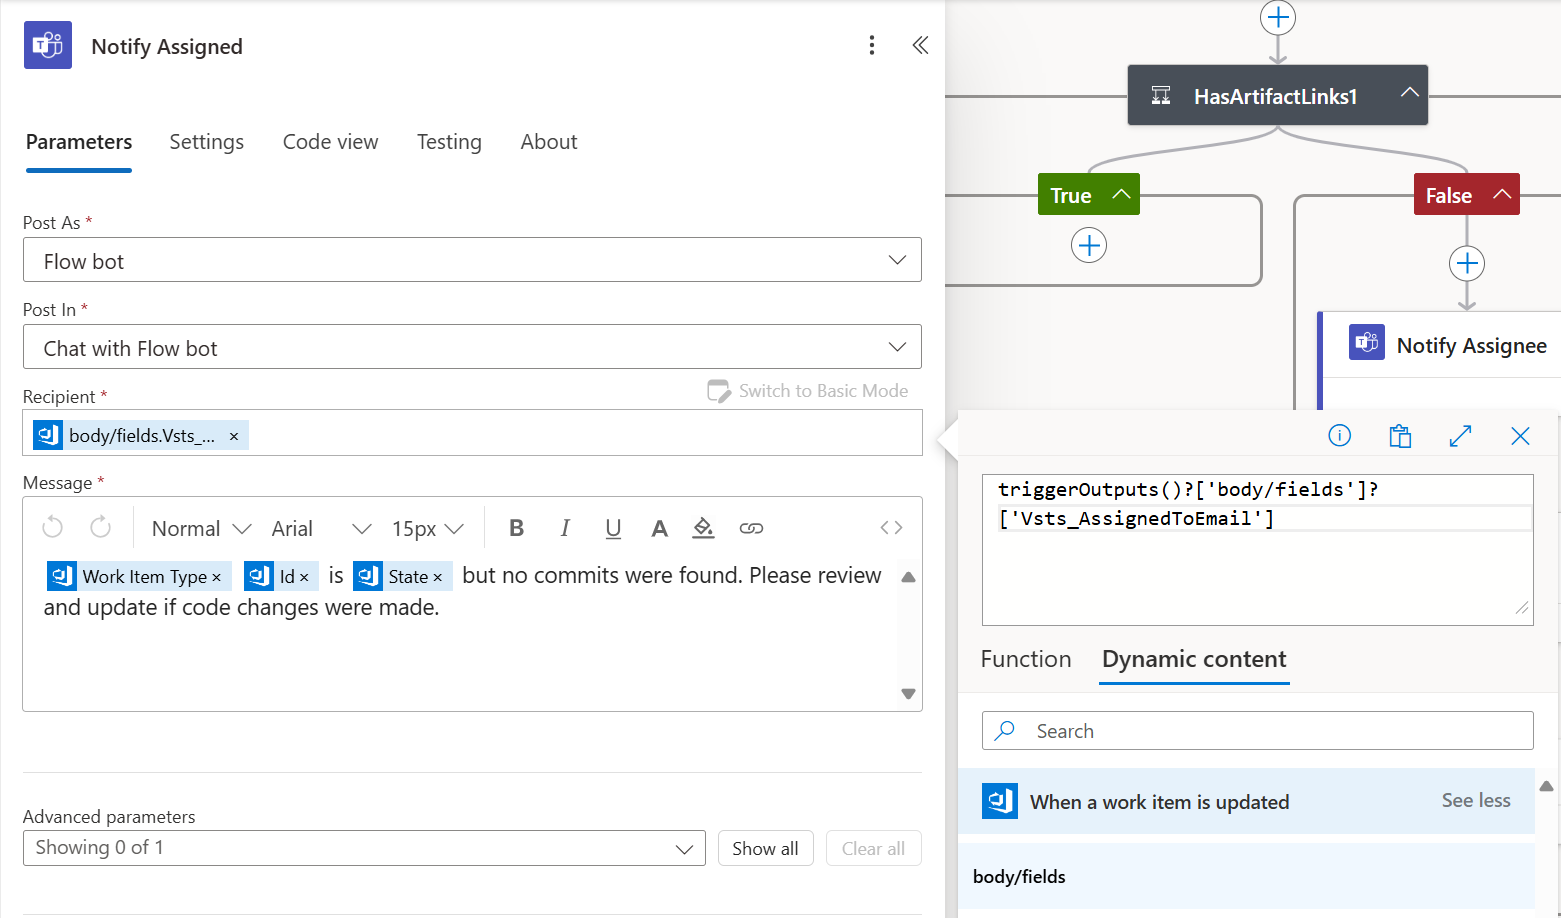Switch to the Parameters tab
Image resolution: width=1561 pixels, height=918 pixels.
pyautogui.click(x=79, y=142)
